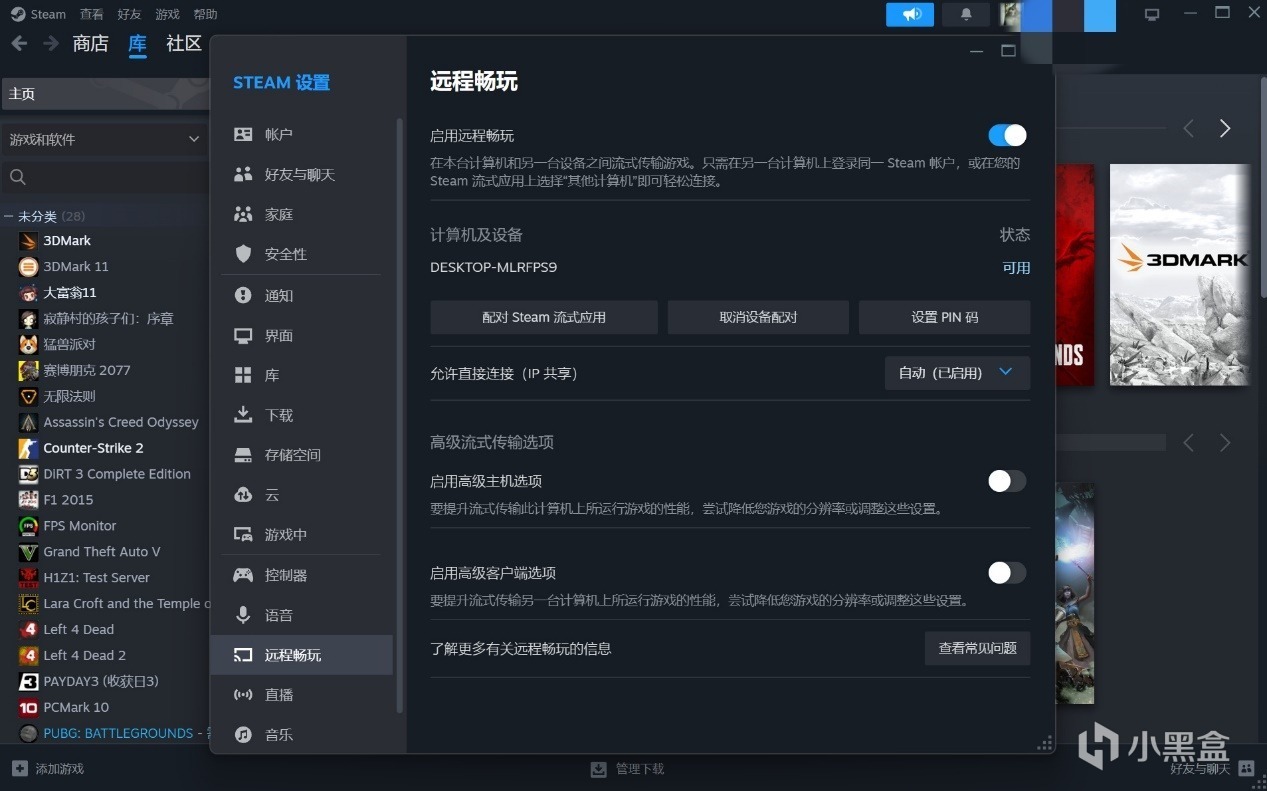
Task: Select 赛博朋克 2077 in library list
Action: coord(87,370)
